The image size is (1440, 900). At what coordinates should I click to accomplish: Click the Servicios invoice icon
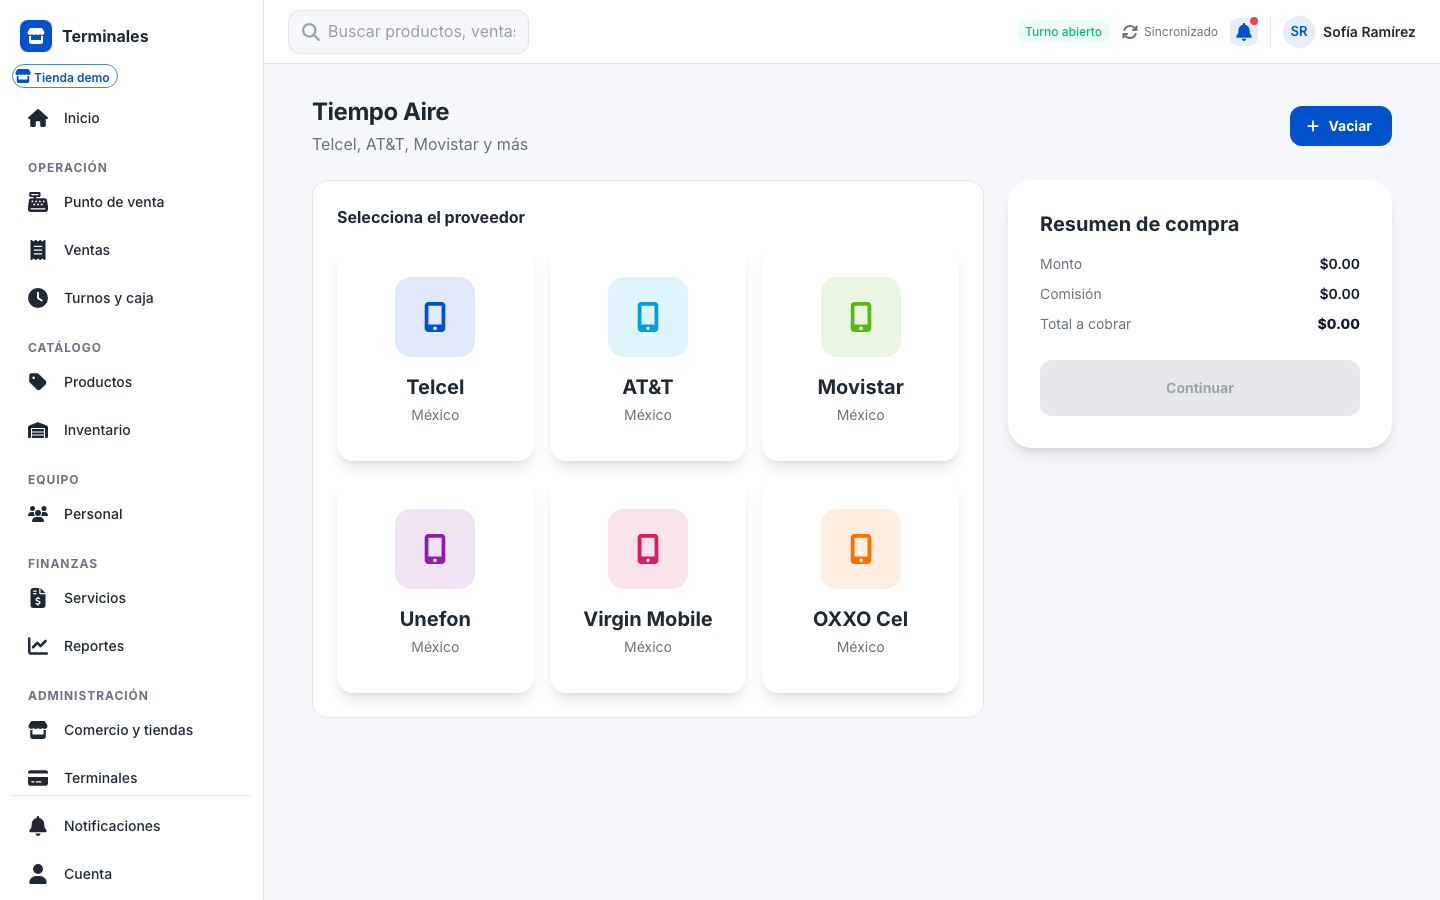pyautogui.click(x=38, y=598)
